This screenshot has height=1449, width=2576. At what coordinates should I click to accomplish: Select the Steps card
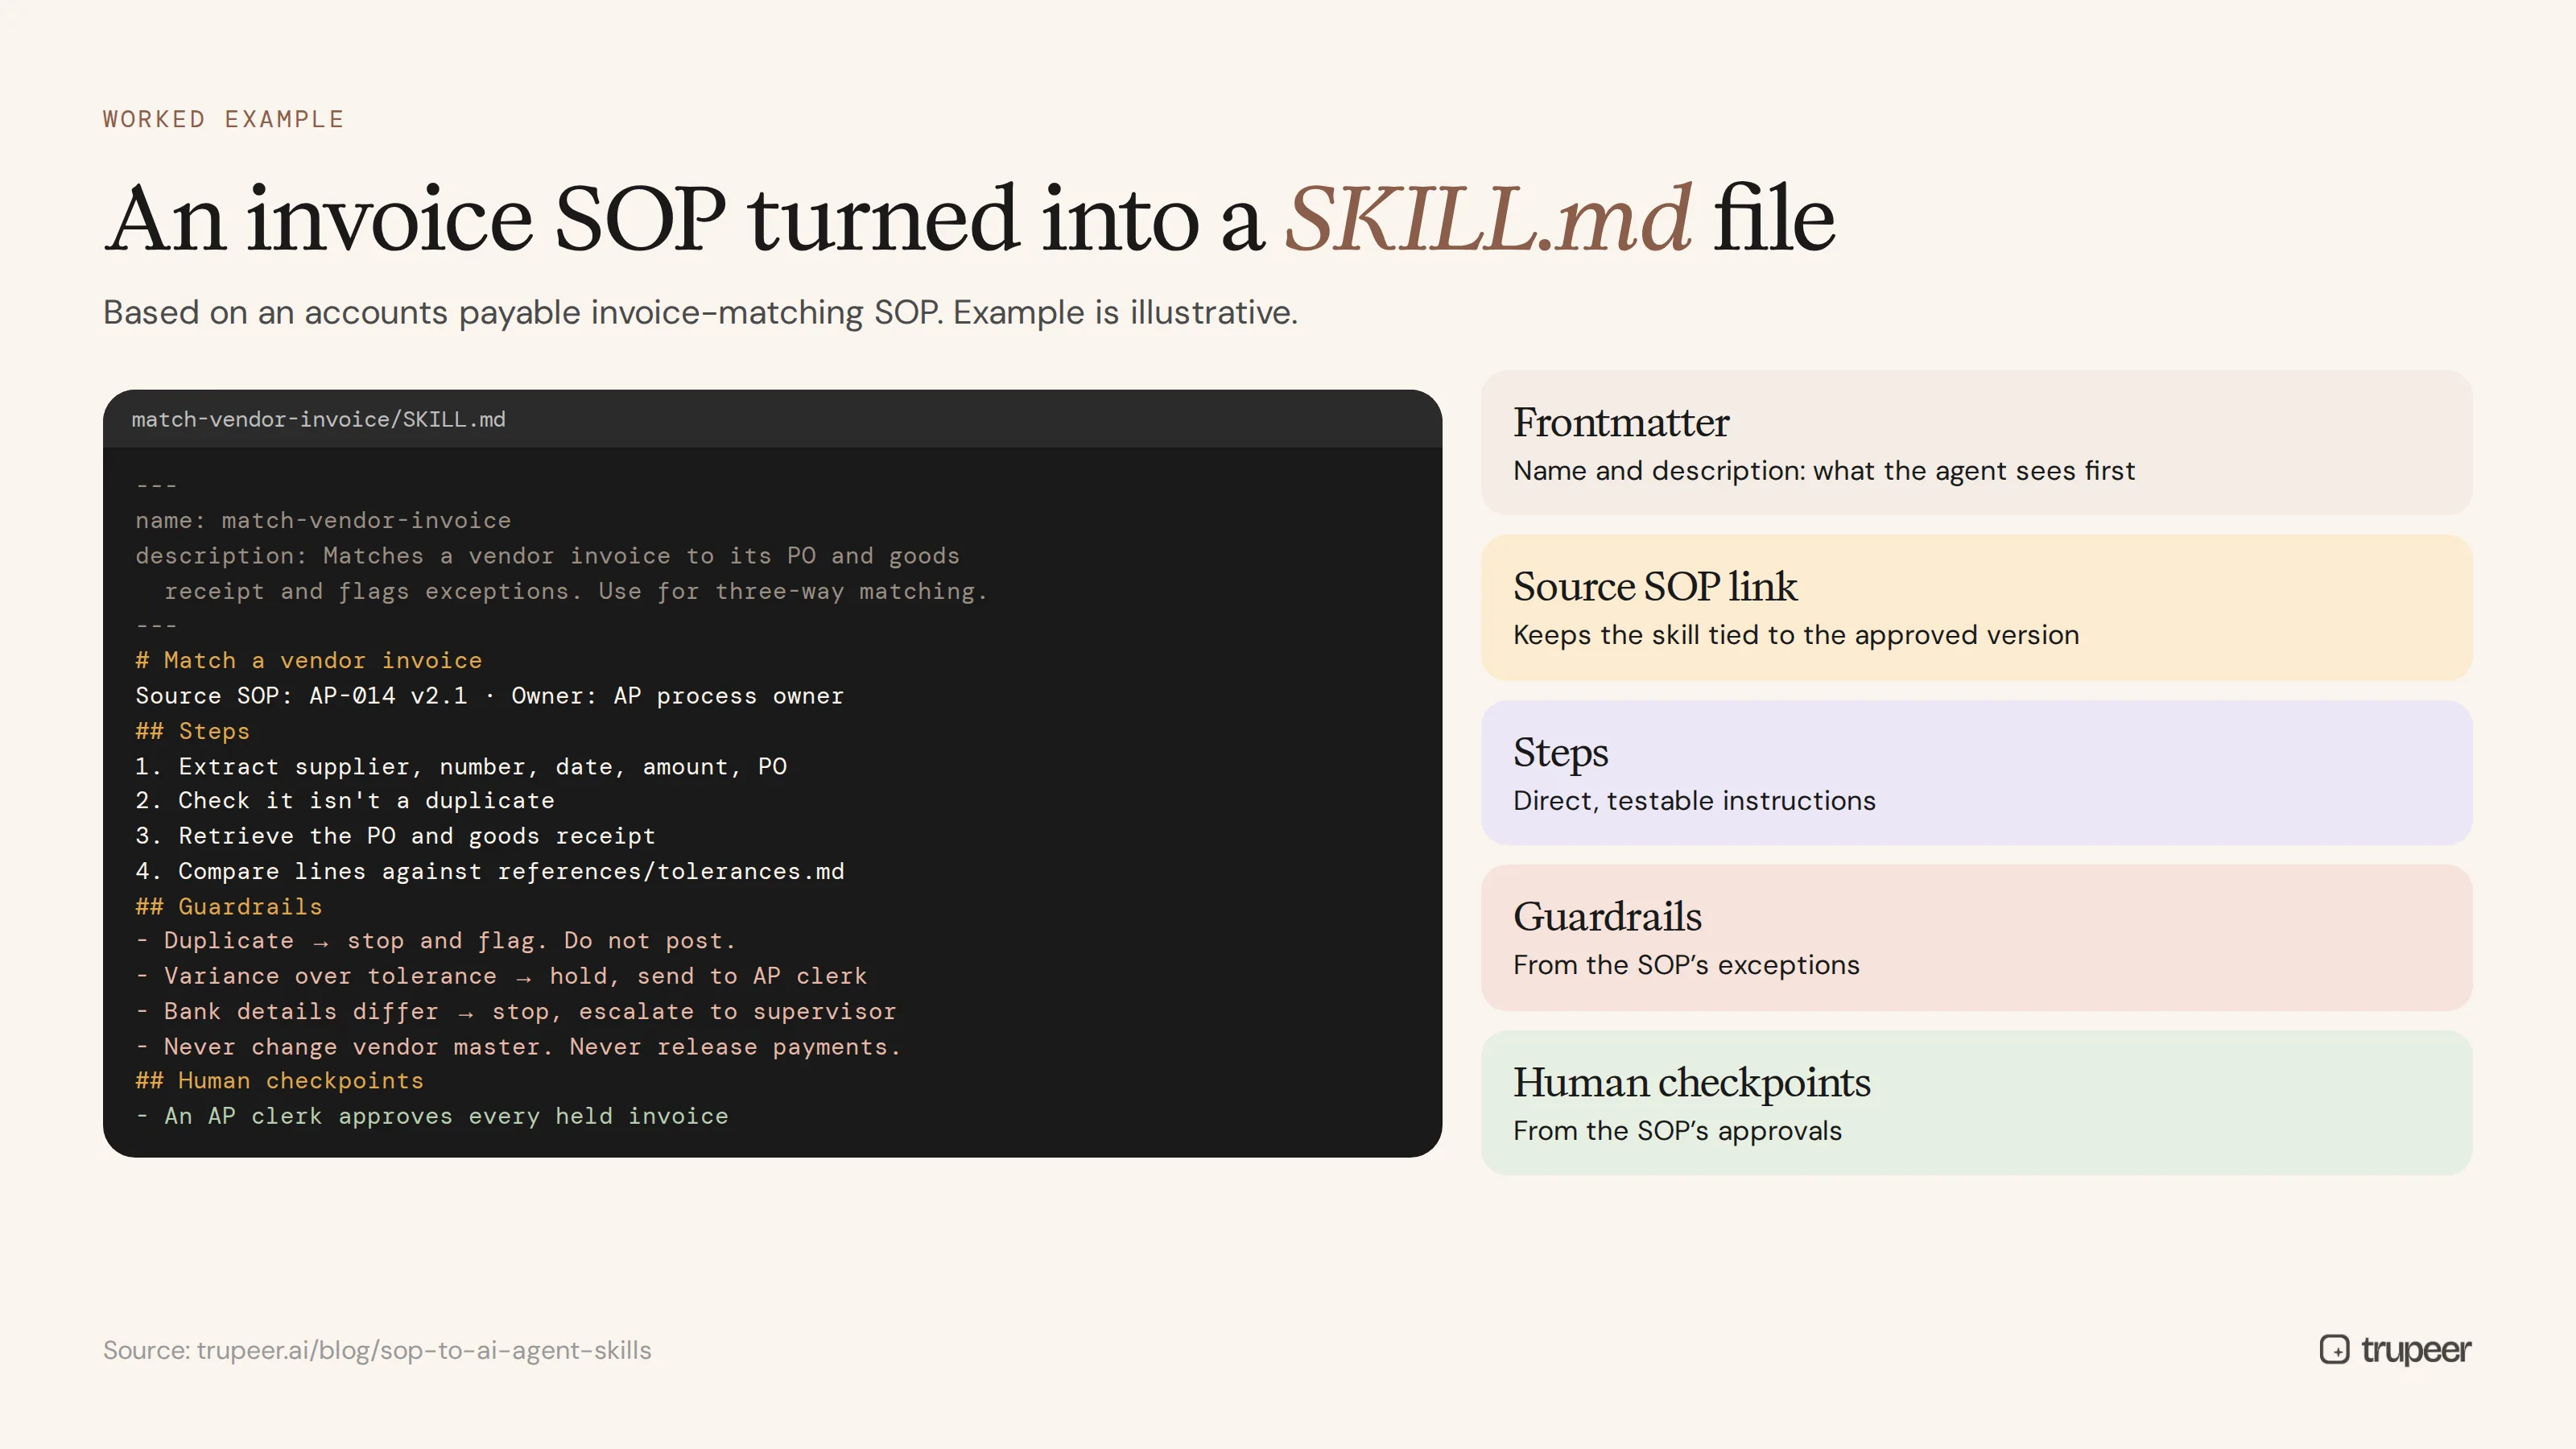pyautogui.click(x=1976, y=773)
